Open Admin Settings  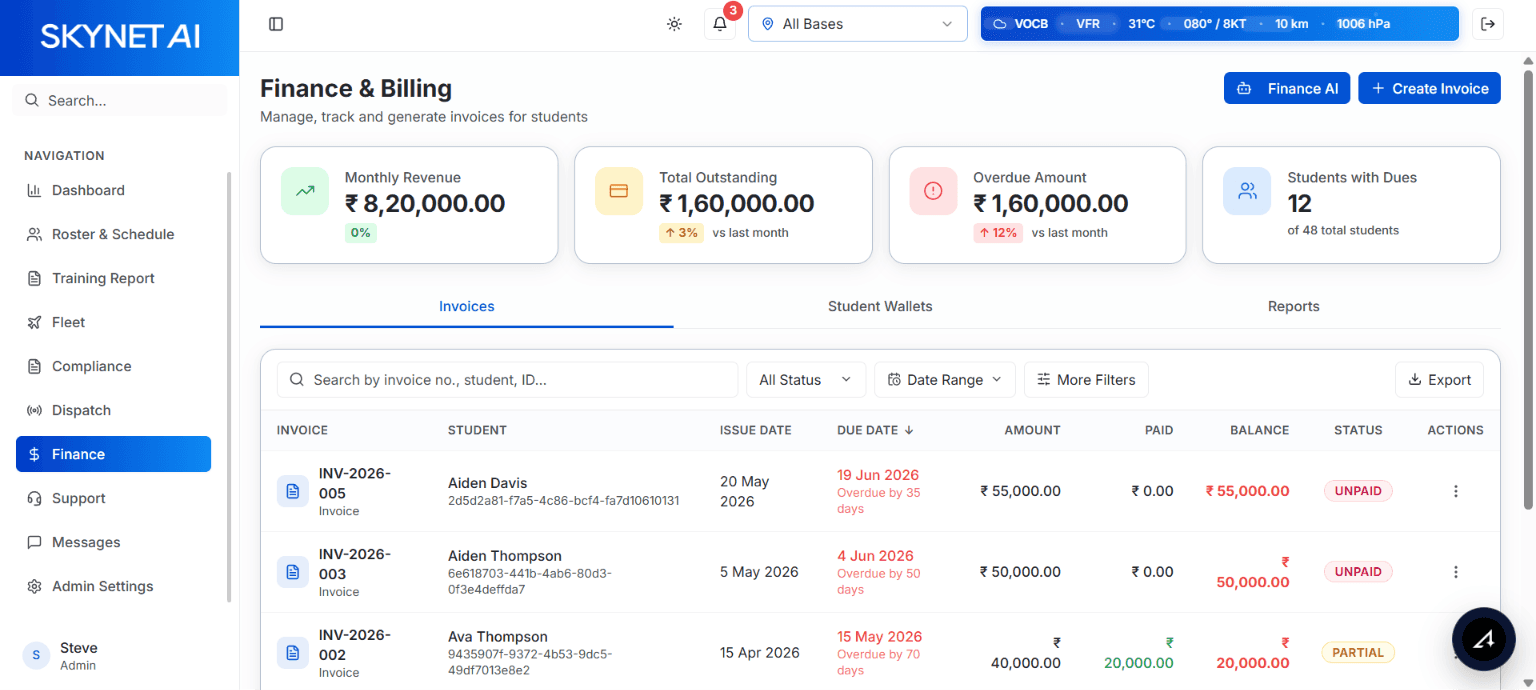pos(113,586)
